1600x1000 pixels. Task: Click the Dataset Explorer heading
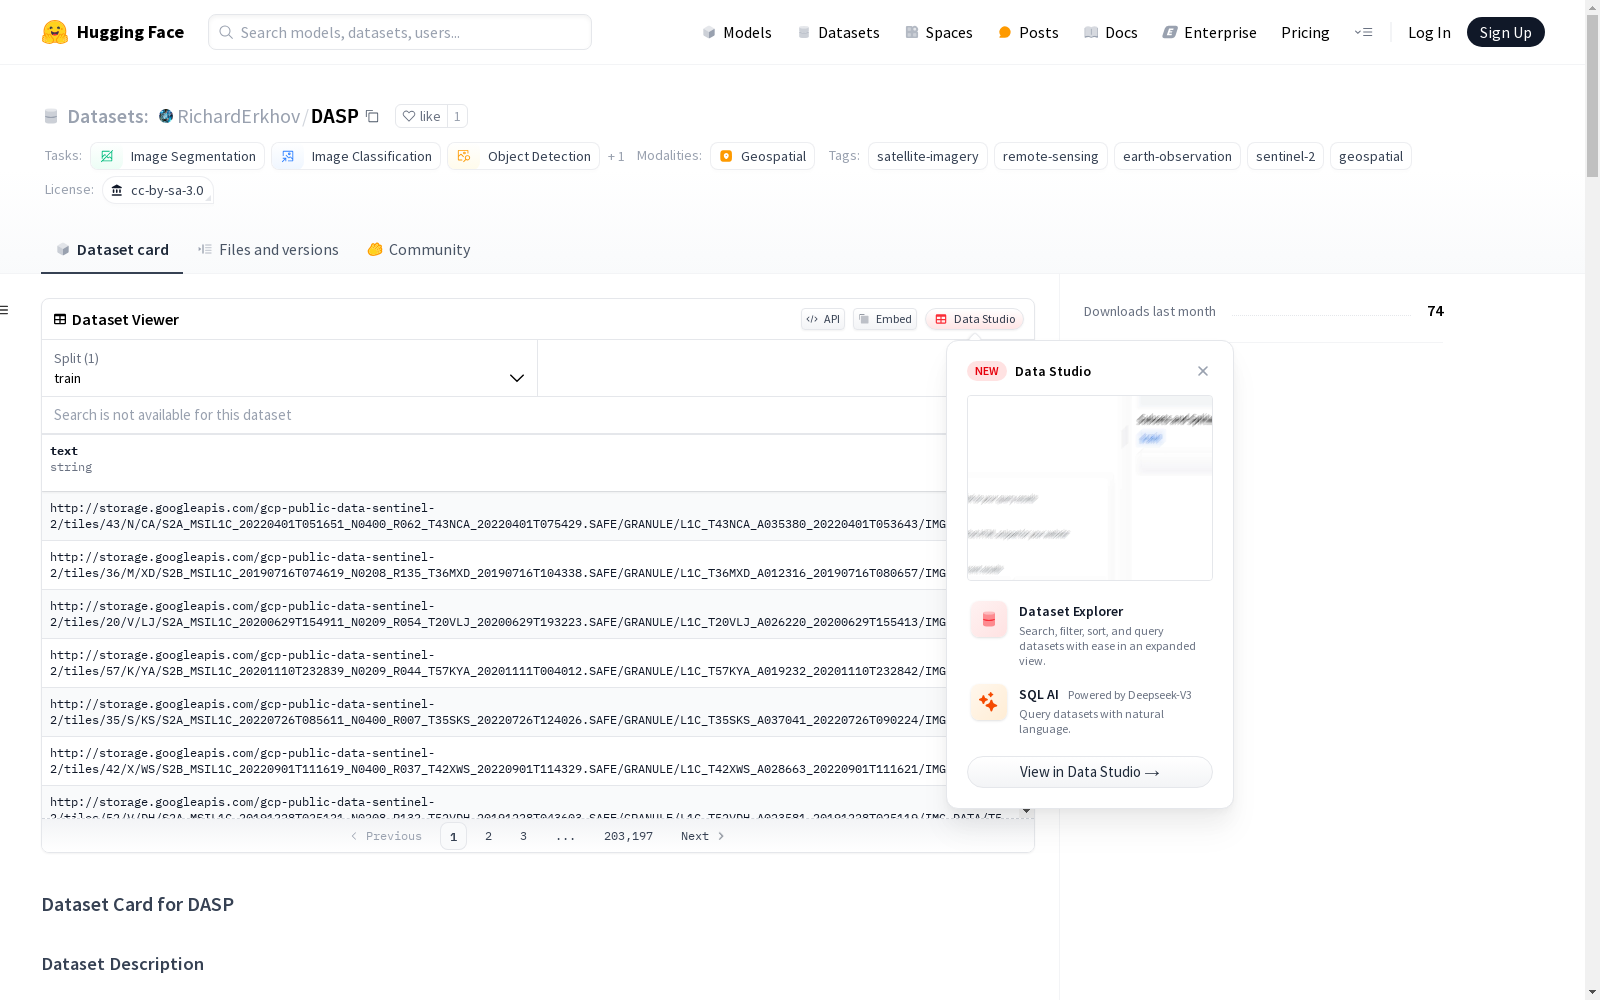[x=1071, y=611]
